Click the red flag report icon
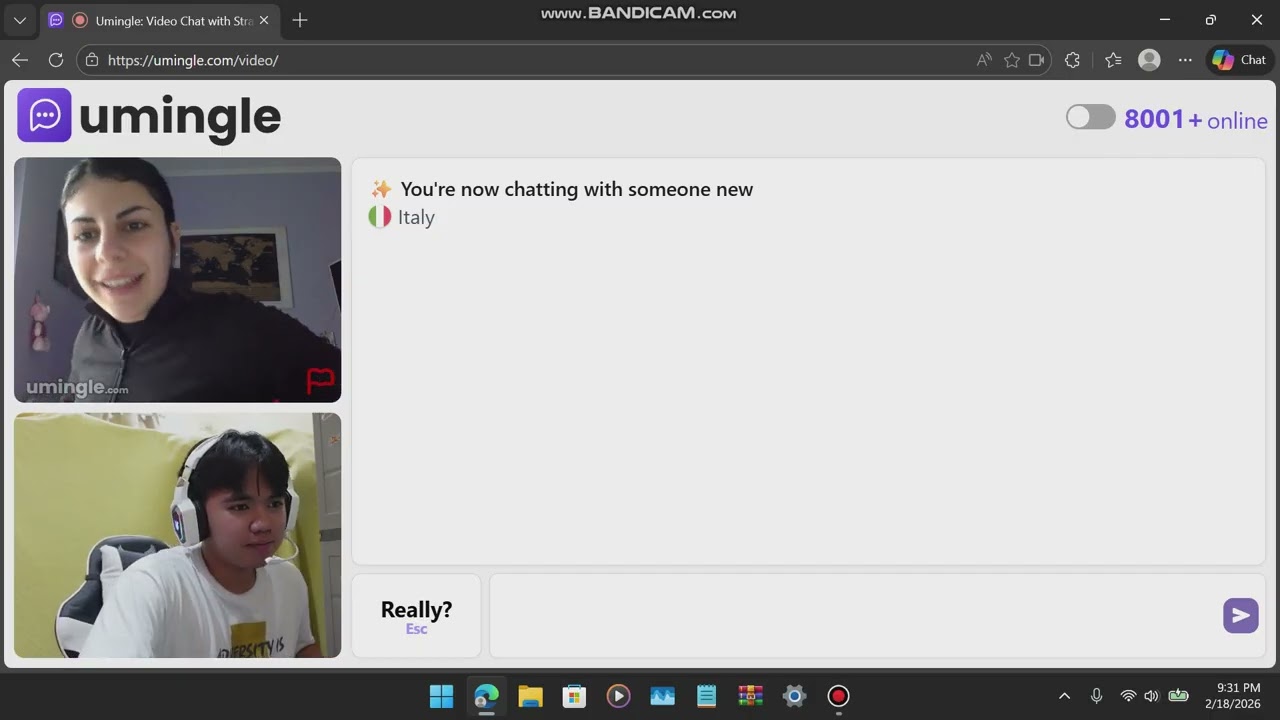Viewport: 1280px width, 720px height. tap(320, 381)
